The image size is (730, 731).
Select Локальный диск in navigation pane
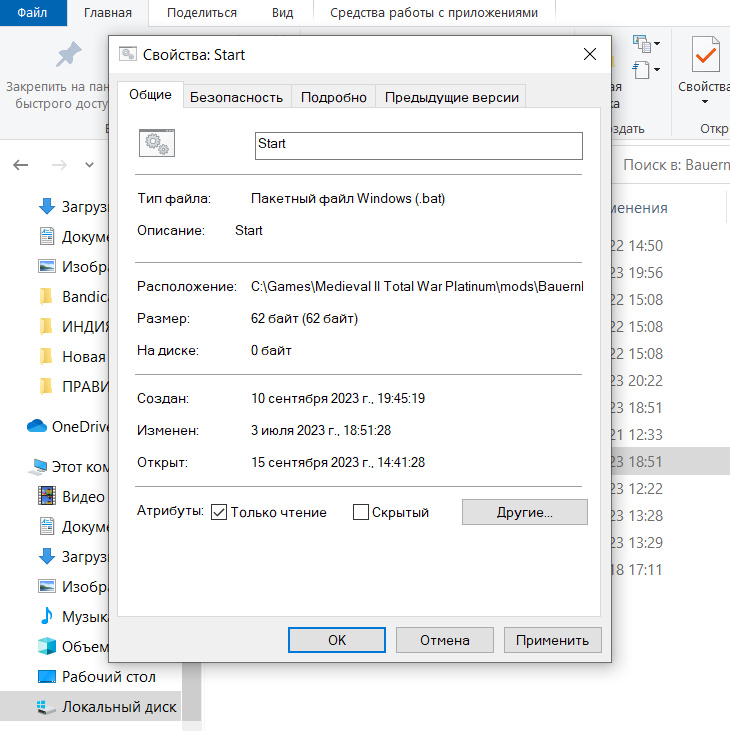[x=90, y=707]
